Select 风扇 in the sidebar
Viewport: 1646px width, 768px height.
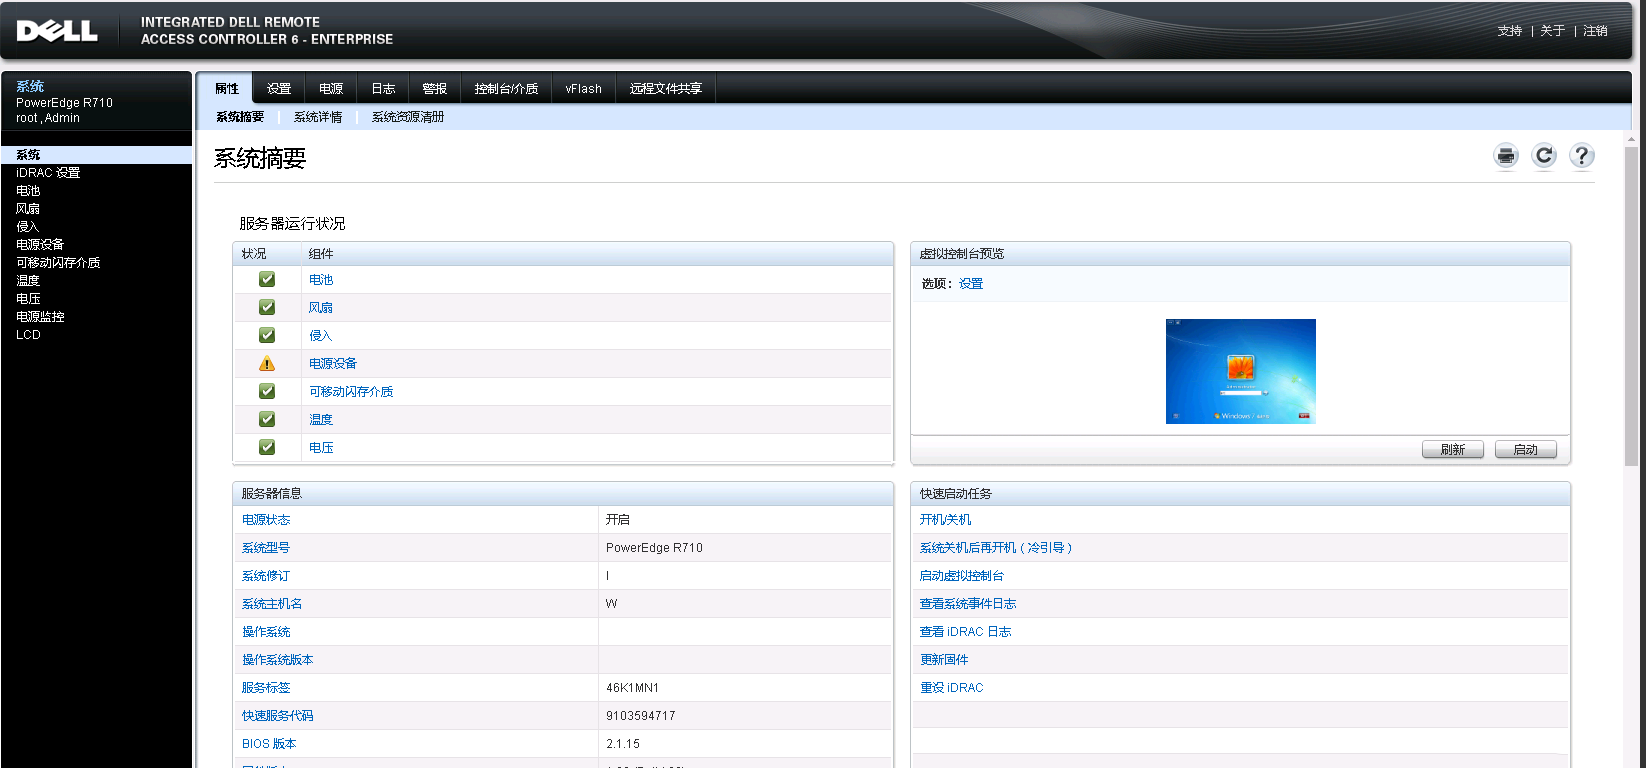pyautogui.click(x=28, y=209)
